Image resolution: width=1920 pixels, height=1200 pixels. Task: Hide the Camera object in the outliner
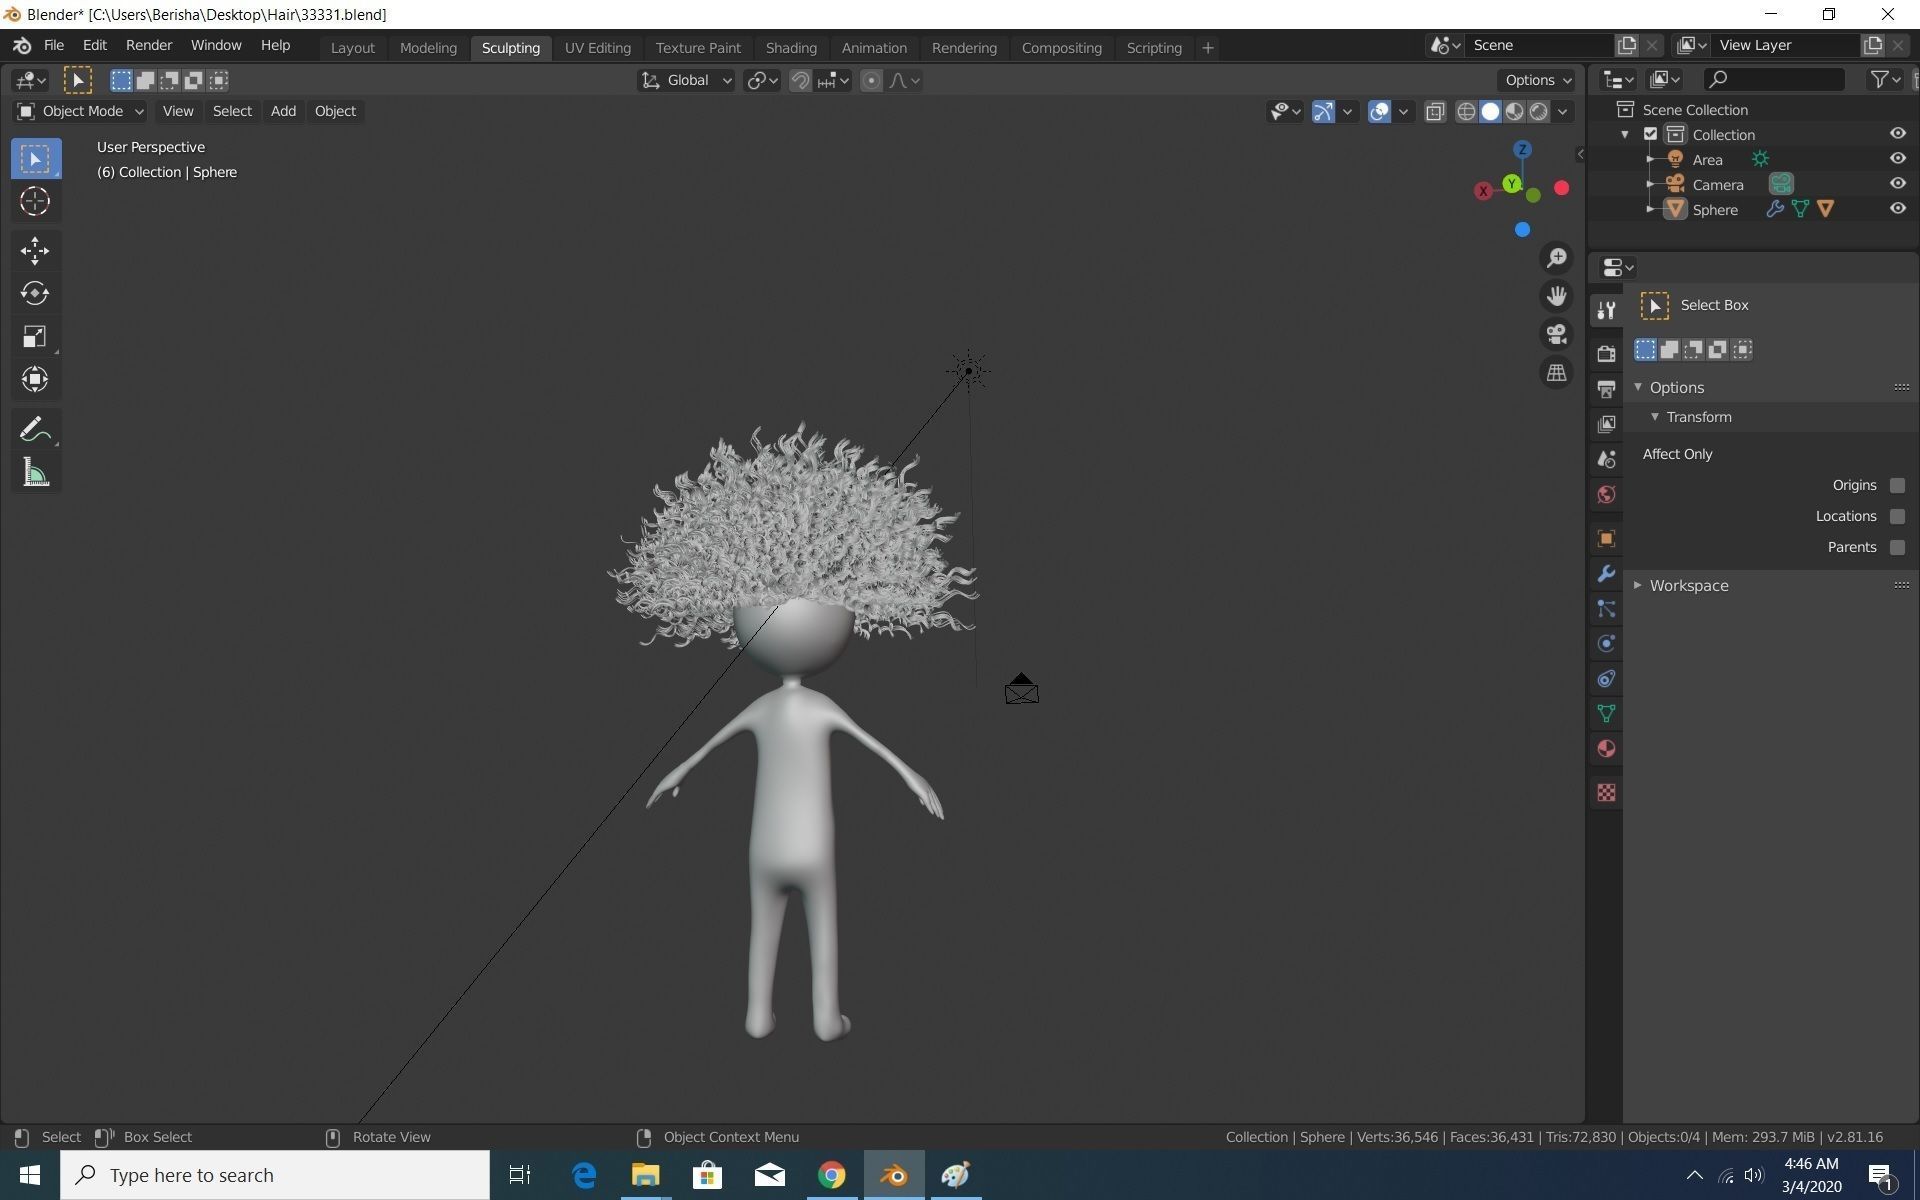click(x=1897, y=184)
